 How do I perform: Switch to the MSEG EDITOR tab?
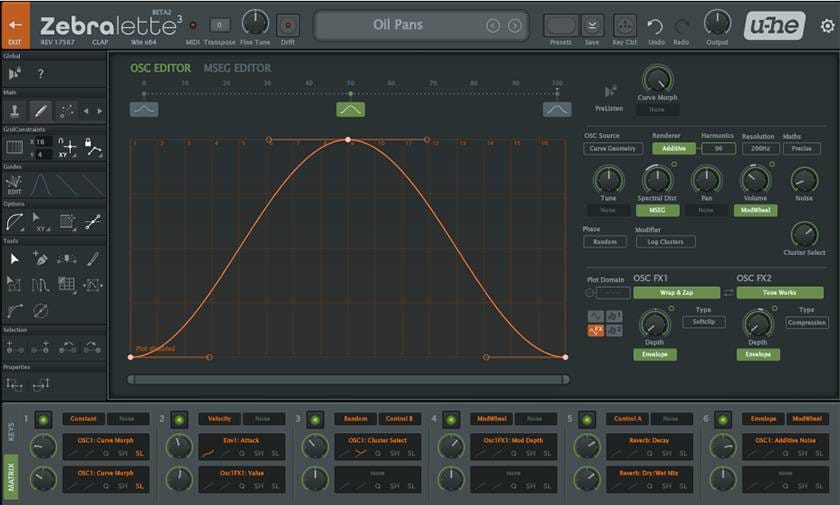(237, 68)
